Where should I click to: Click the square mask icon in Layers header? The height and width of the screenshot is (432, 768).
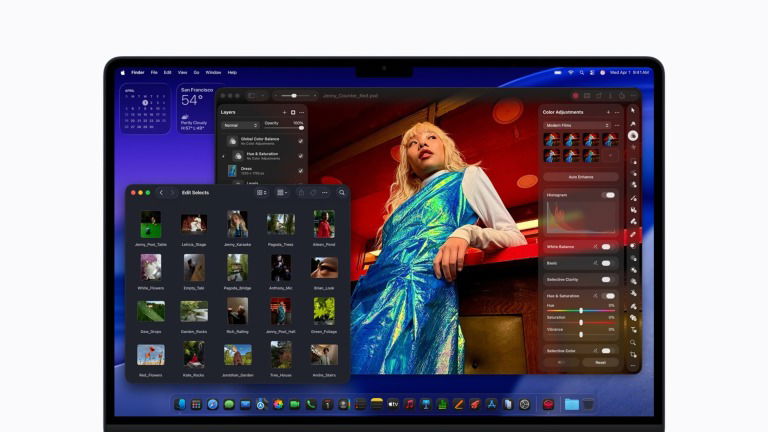tap(293, 112)
